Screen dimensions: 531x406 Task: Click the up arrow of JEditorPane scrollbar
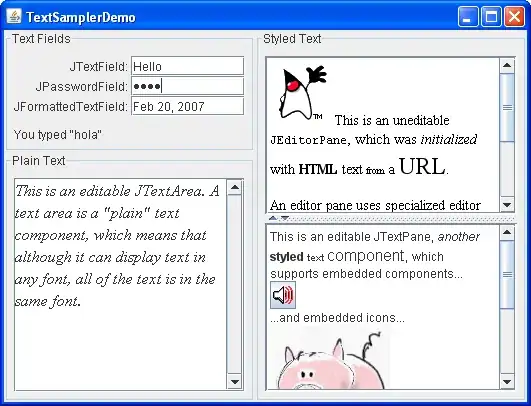click(x=507, y=65)
